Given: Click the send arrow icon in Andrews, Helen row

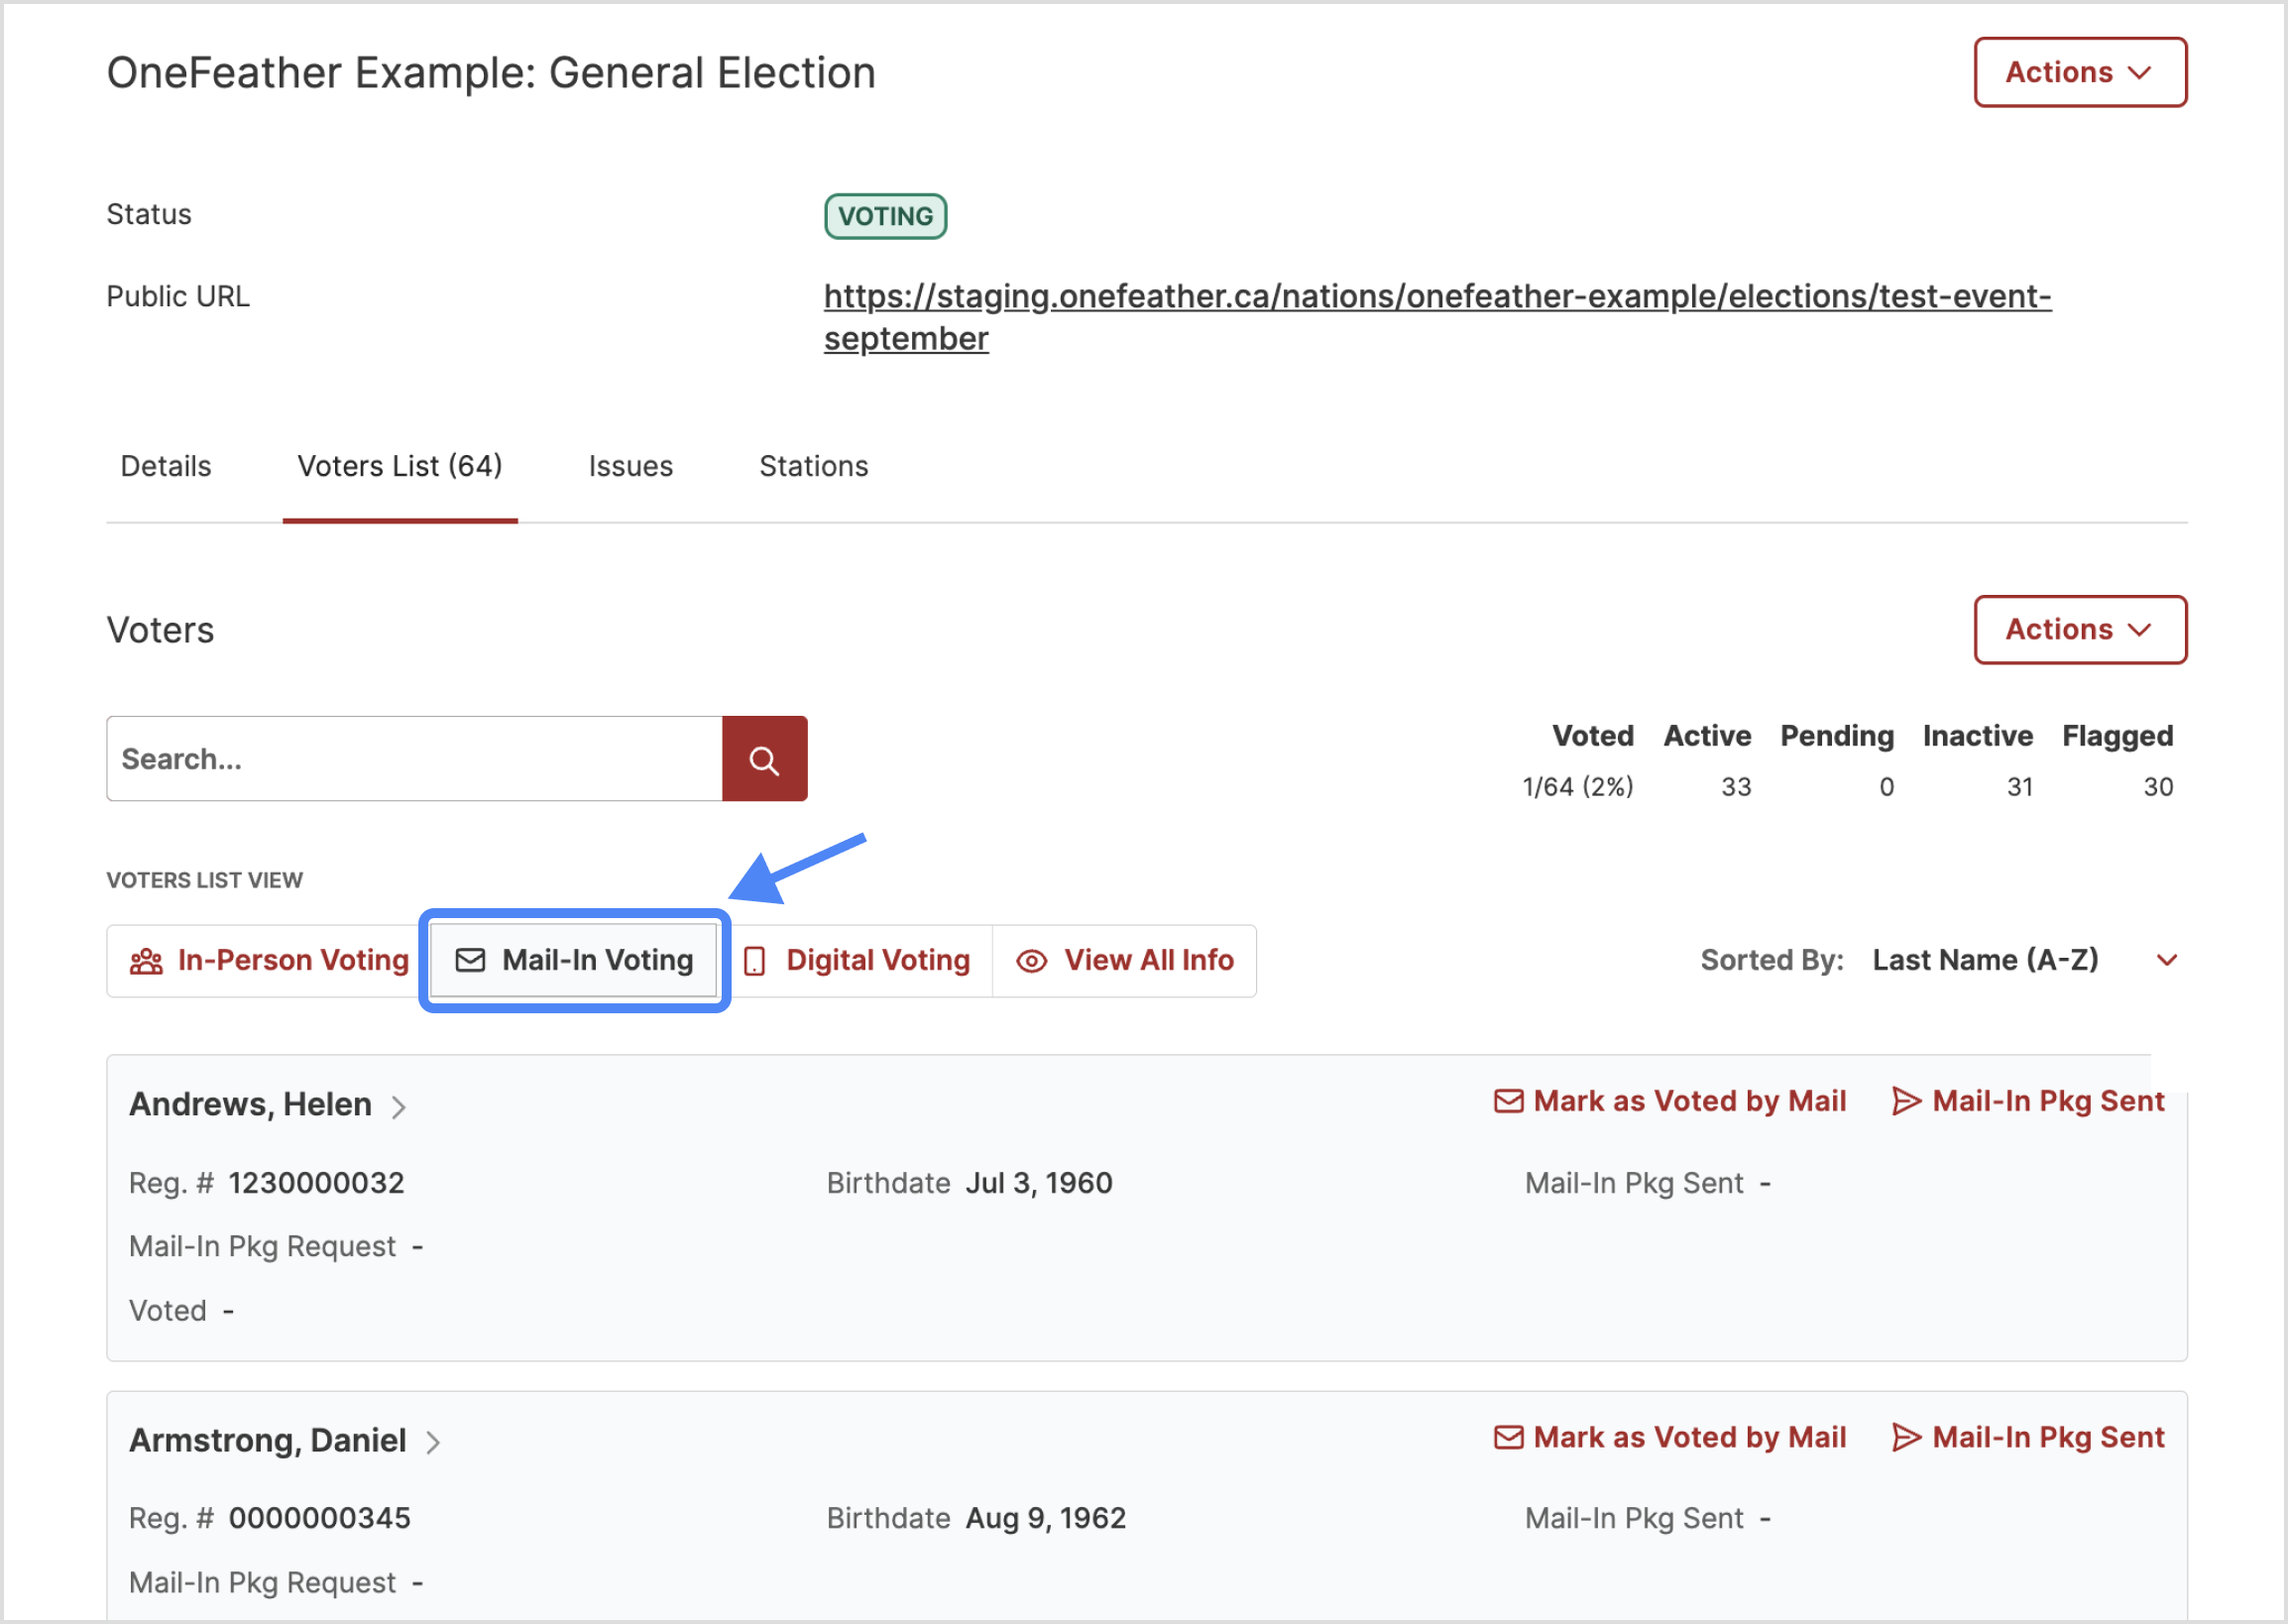Looking at the screenshot, I should [x=1907, y=1101].
